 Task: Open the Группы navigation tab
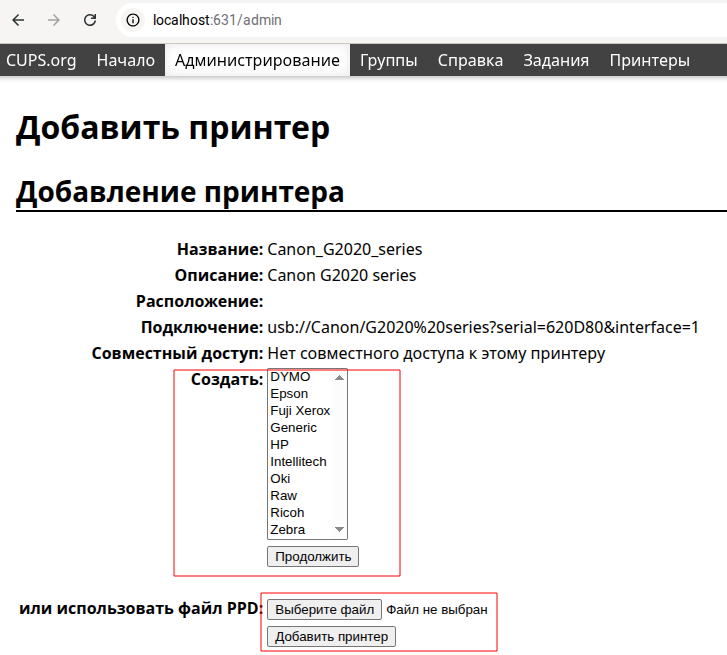coord(389,60)
